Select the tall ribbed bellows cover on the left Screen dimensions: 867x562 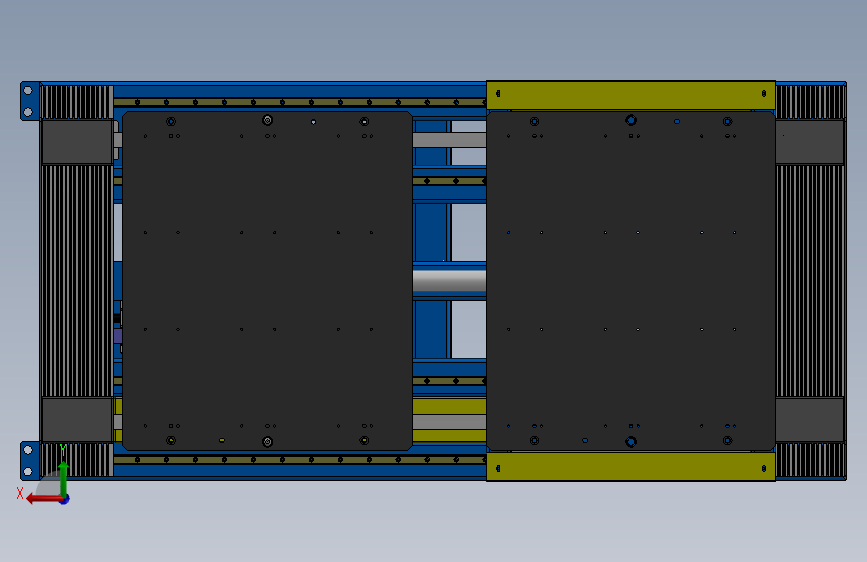77,280
